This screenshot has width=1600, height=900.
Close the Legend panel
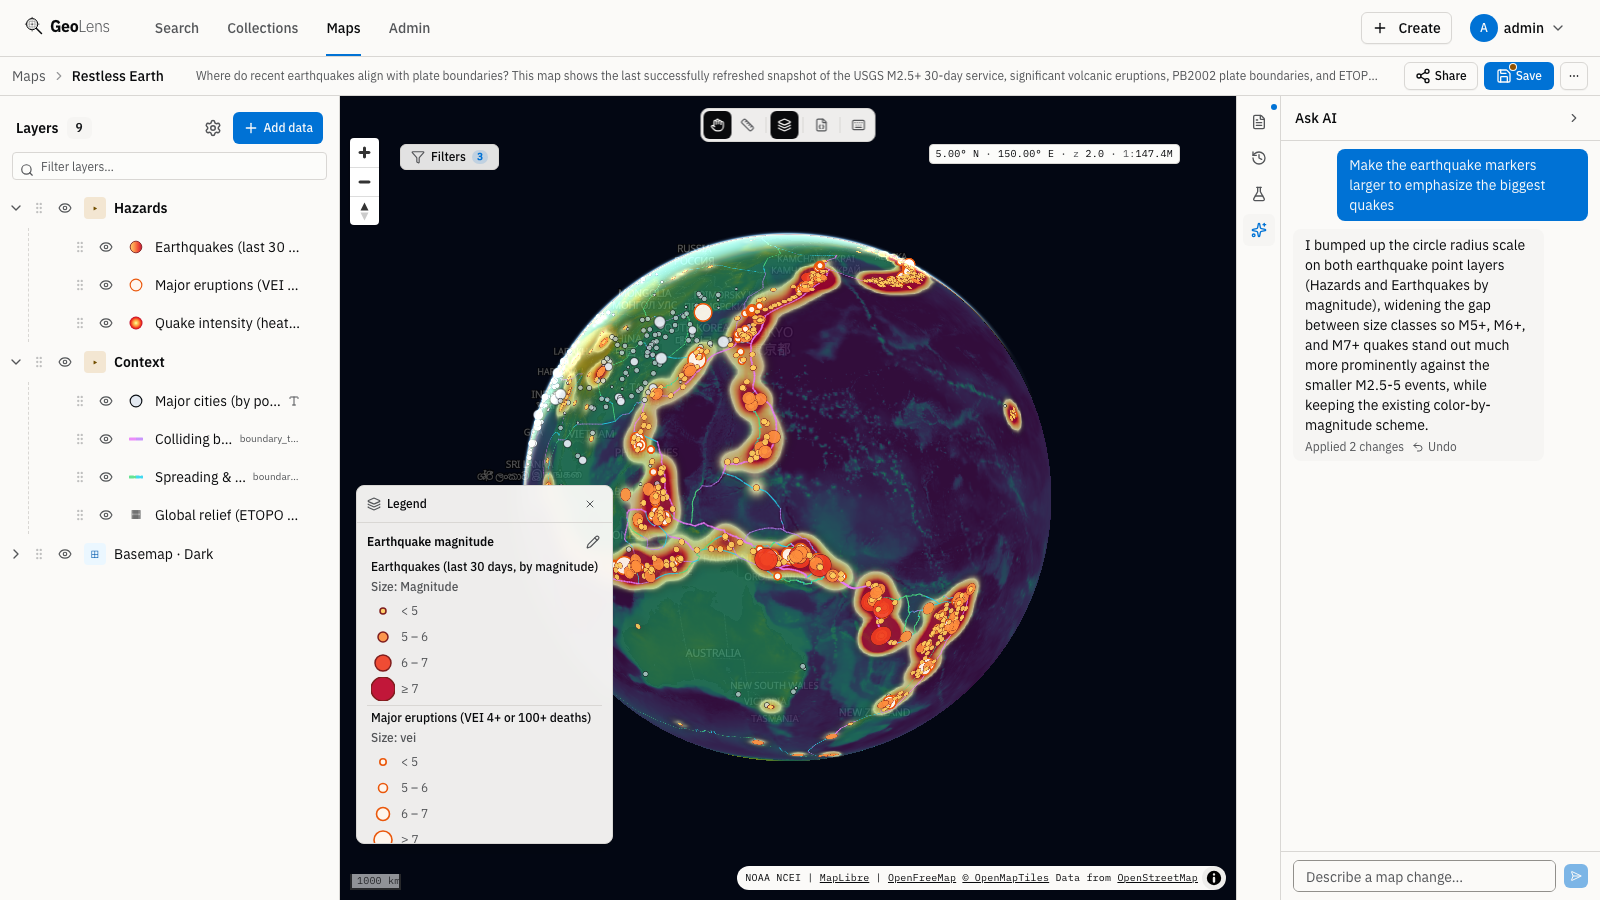(x=590, y=504)
